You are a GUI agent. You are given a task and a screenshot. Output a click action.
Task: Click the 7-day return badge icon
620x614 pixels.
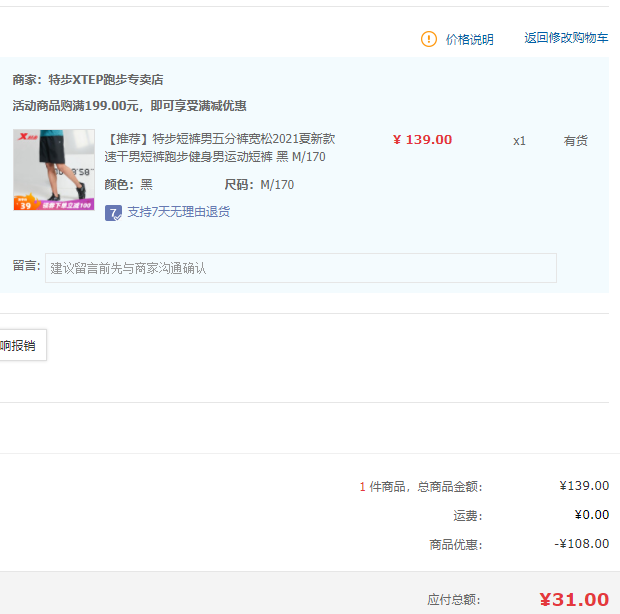tap(113, 213)
